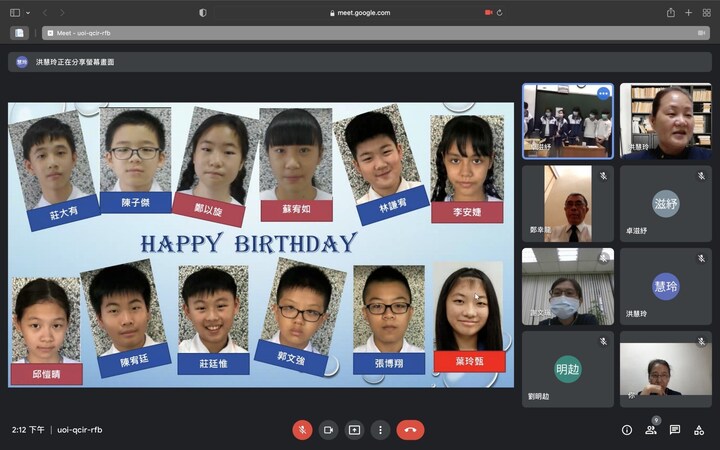This screenshot has height=450, width=720.
Task: Reload the page from address bar
Action: pos(499,13)
